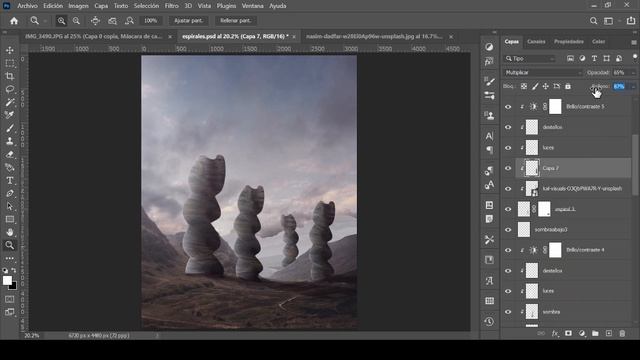Image resolution: width=640 pixels, height=360 pixels.
Task: Close the espirales.psd document tab
Action: click(294, 37)
